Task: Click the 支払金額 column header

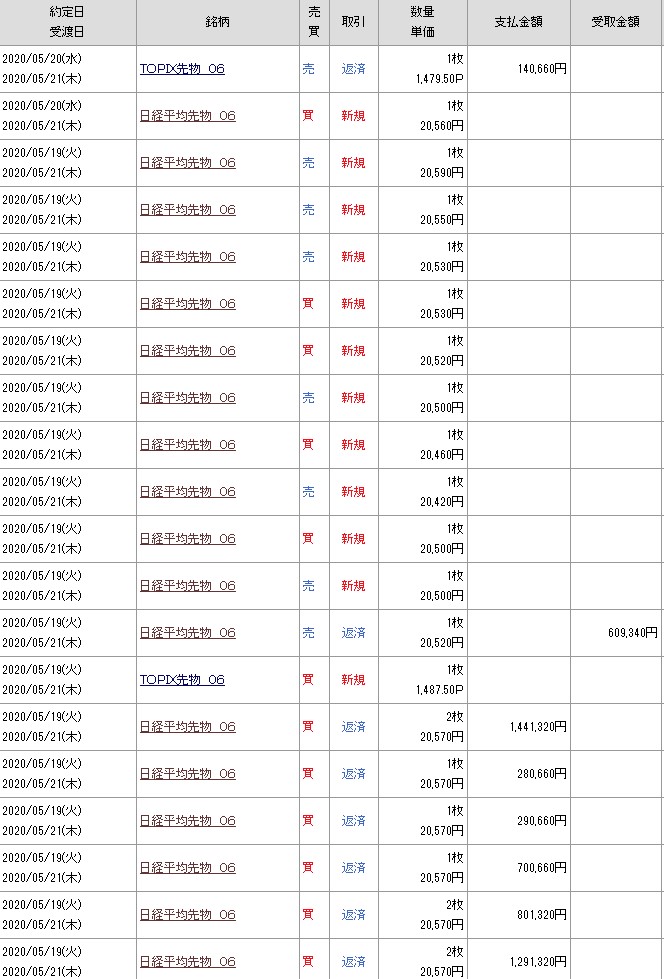Action: click(518, 22)
